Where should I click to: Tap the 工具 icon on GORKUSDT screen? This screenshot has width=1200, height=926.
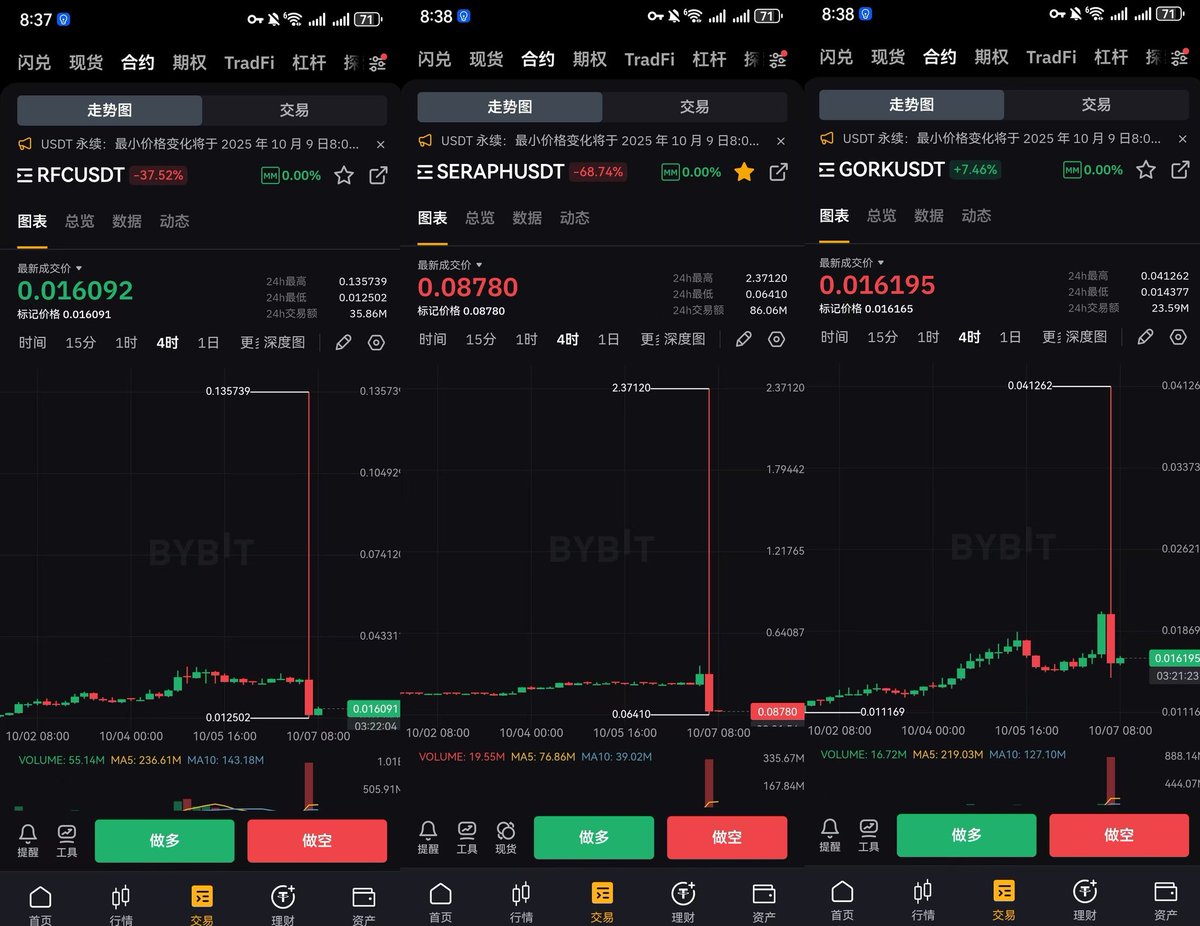[869, 836]
